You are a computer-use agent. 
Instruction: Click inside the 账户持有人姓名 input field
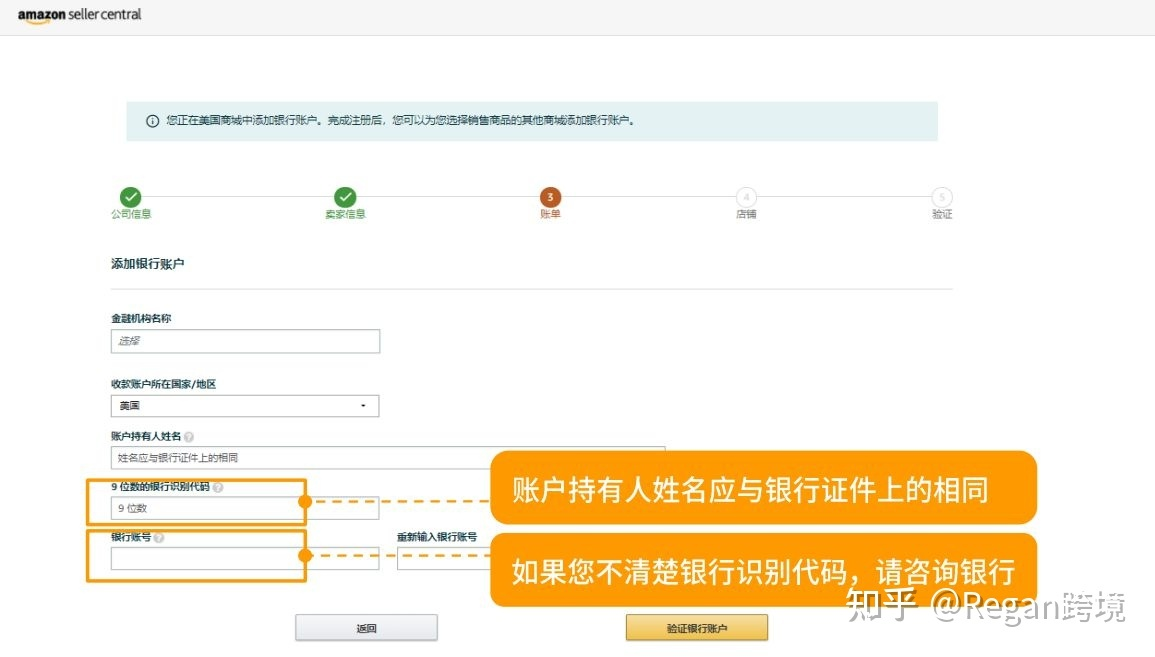pyautogui.click(x=300, y=458)
